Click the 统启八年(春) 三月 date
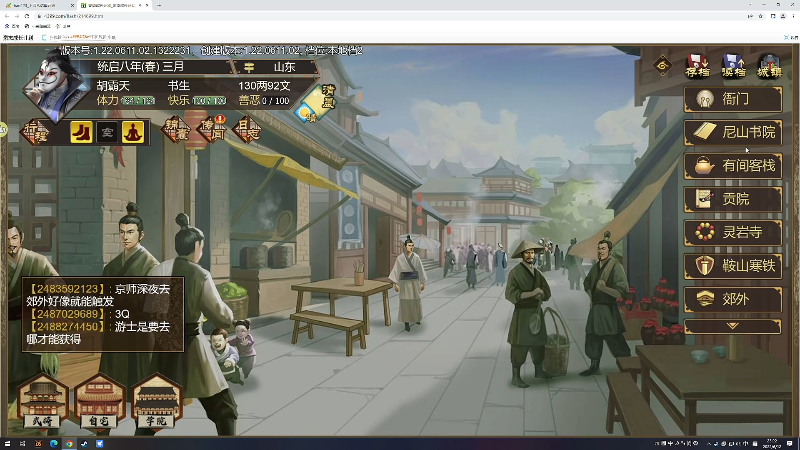800x450 pixels. tap(140, 67)
